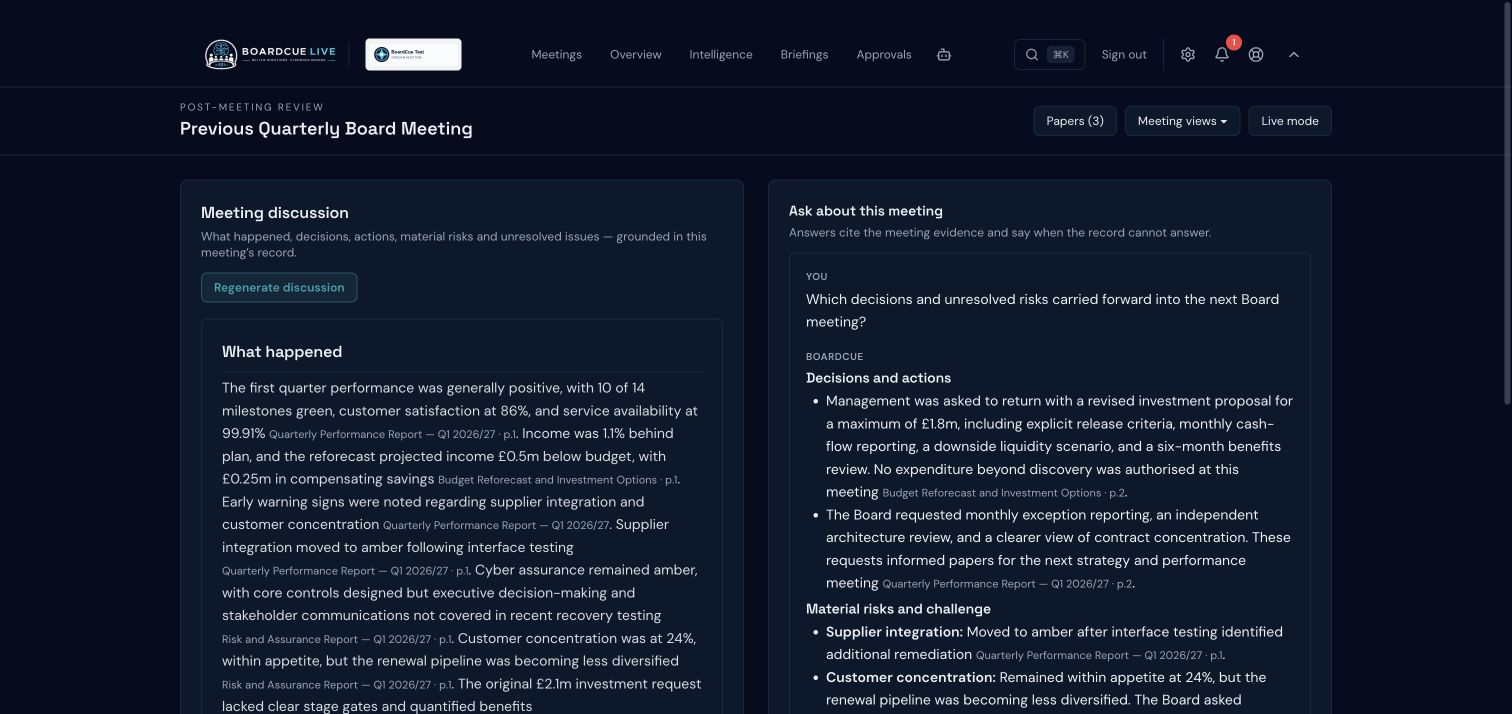Viewport: 1512px width, 714px height.
Task: Open notifications bell with badge
Action: 1222,54
